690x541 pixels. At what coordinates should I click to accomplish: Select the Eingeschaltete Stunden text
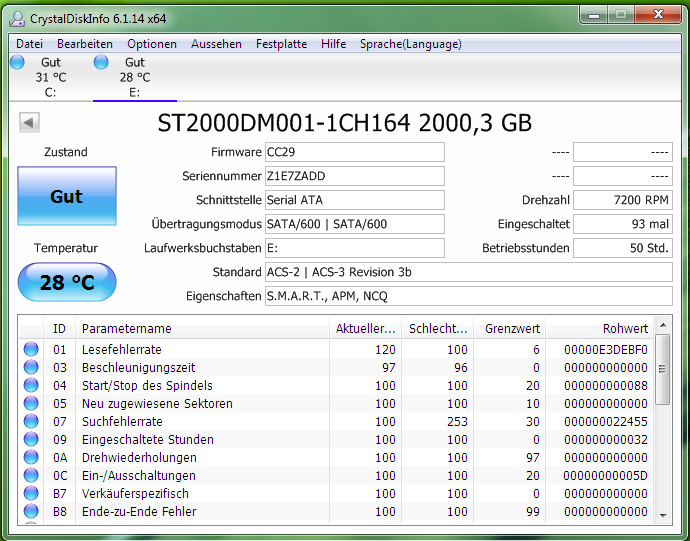pyautogui.click(x=148, y=440)
